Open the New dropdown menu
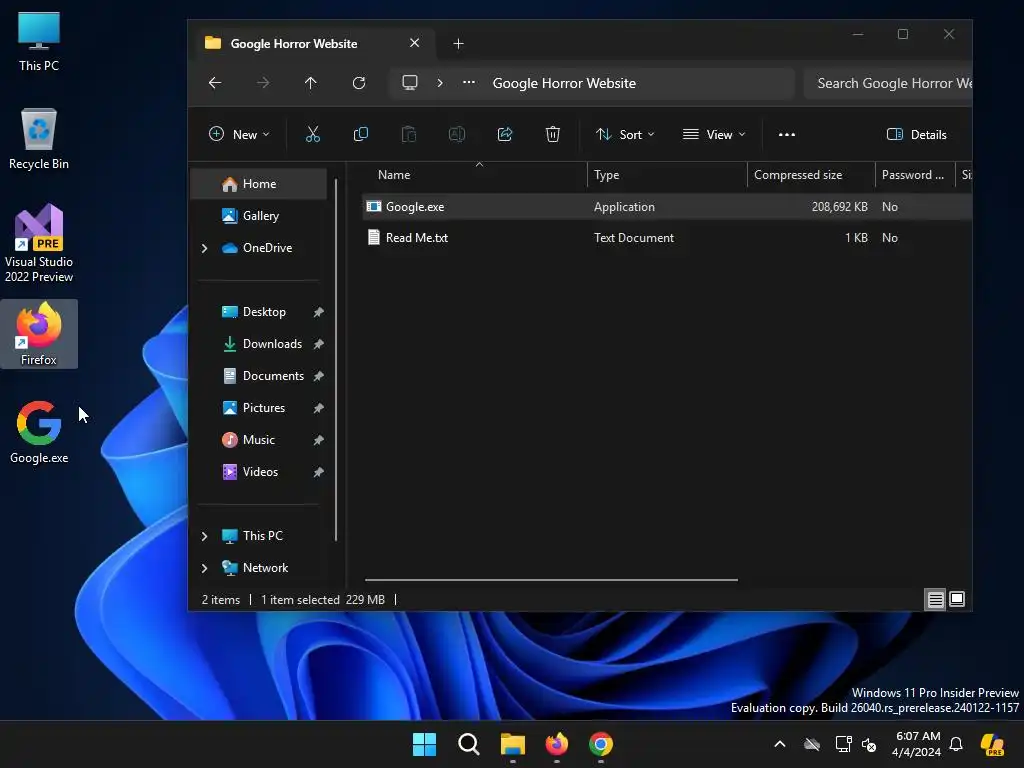1024x768 pixels. click(239, 135)
